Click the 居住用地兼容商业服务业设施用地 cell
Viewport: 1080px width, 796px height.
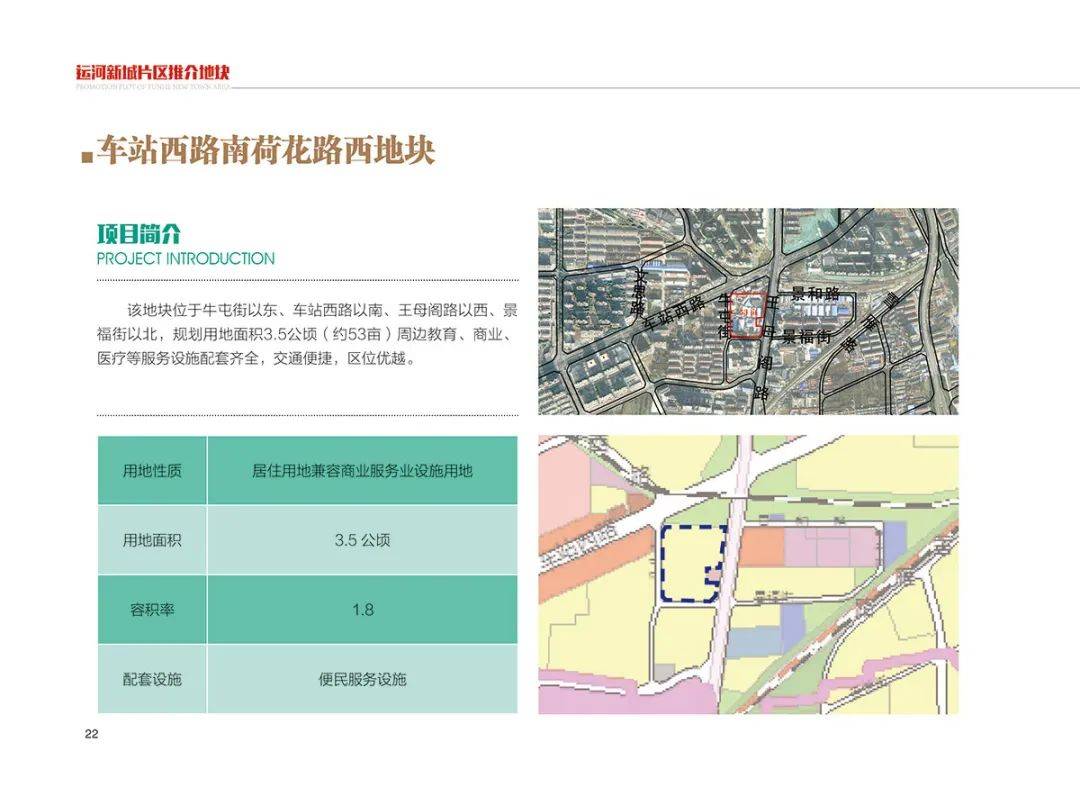coord(362,470)
